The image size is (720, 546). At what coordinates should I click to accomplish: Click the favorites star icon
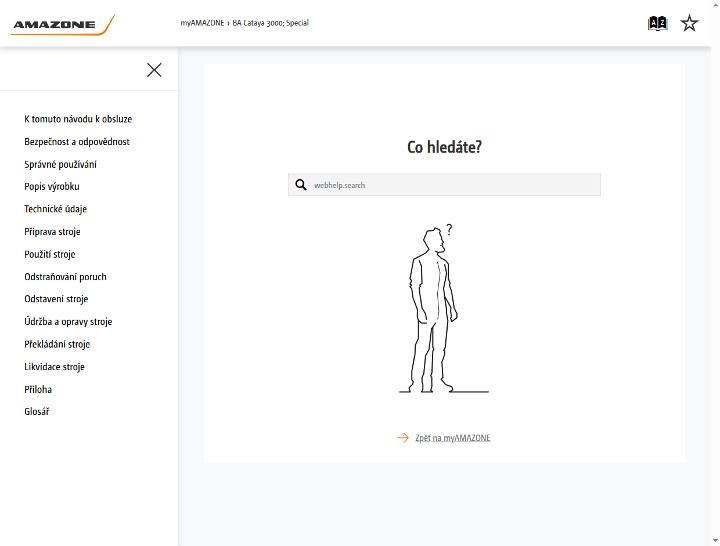[x=689, y=23]
